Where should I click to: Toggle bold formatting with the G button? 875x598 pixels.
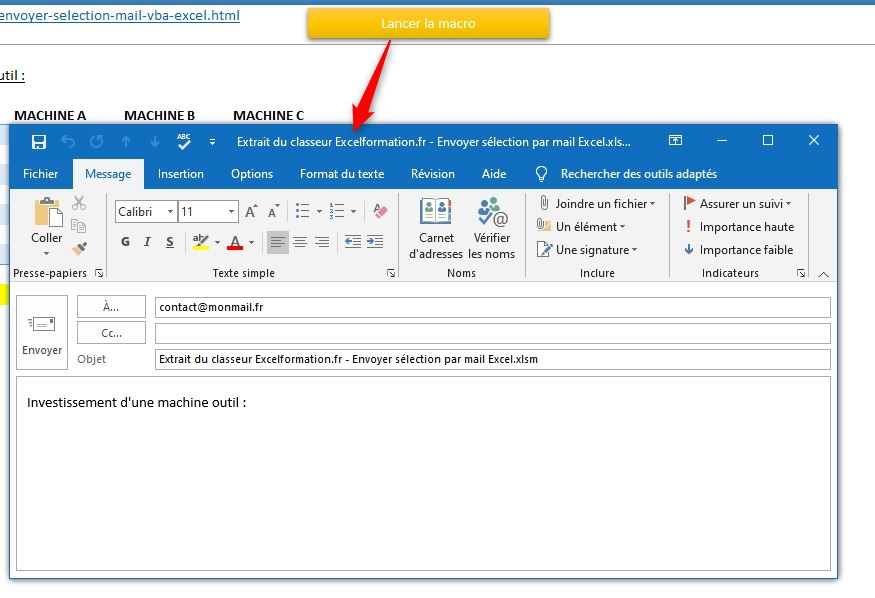[125, 242]
